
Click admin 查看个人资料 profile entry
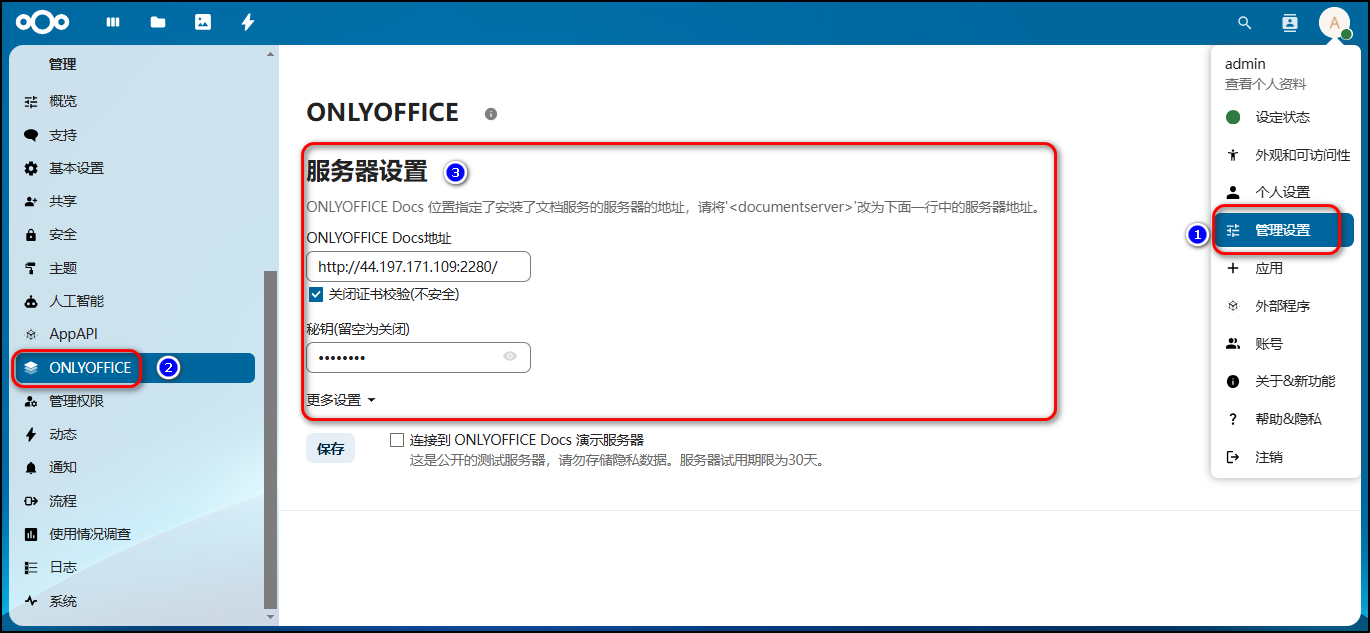point(1285,74)
